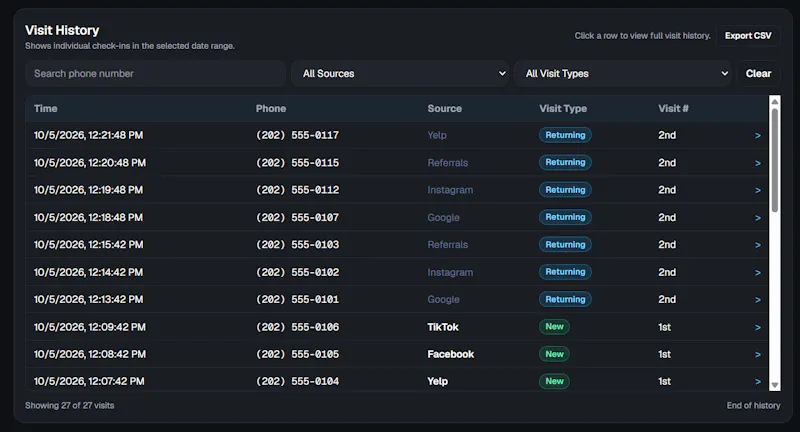
Task: Select timestamp 10/5/2026, 12:08:42 PM
Action: coord(90,354)
